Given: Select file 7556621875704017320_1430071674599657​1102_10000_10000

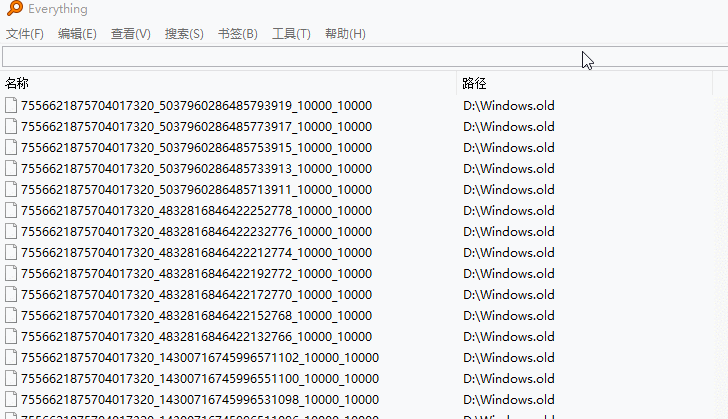Looking at the screenshot, I should [x=200, y=358].
